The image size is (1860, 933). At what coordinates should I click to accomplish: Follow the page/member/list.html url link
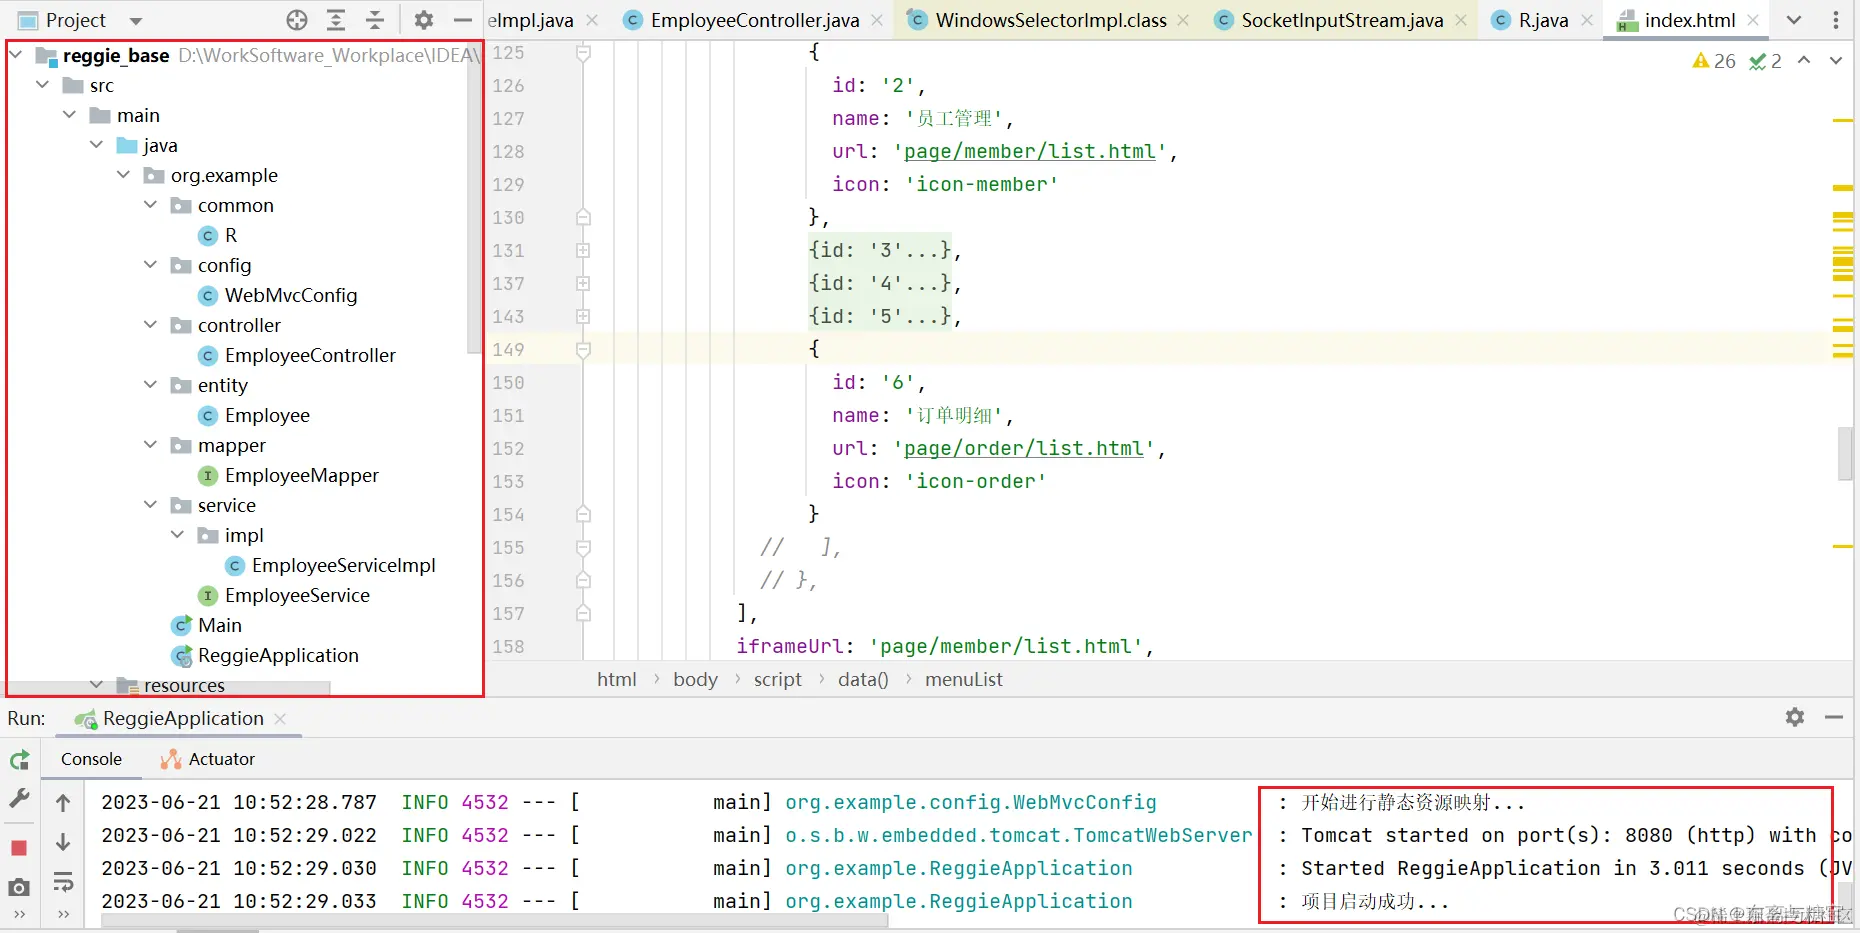pyautogui.click(x=1030, y=151)
